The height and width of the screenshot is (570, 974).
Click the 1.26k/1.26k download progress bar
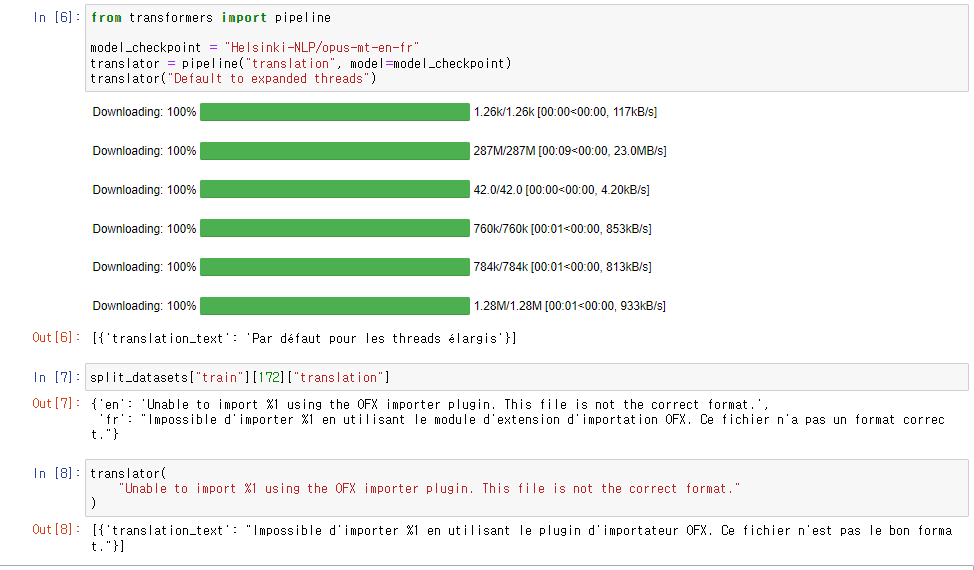click(x=335, y=112)
